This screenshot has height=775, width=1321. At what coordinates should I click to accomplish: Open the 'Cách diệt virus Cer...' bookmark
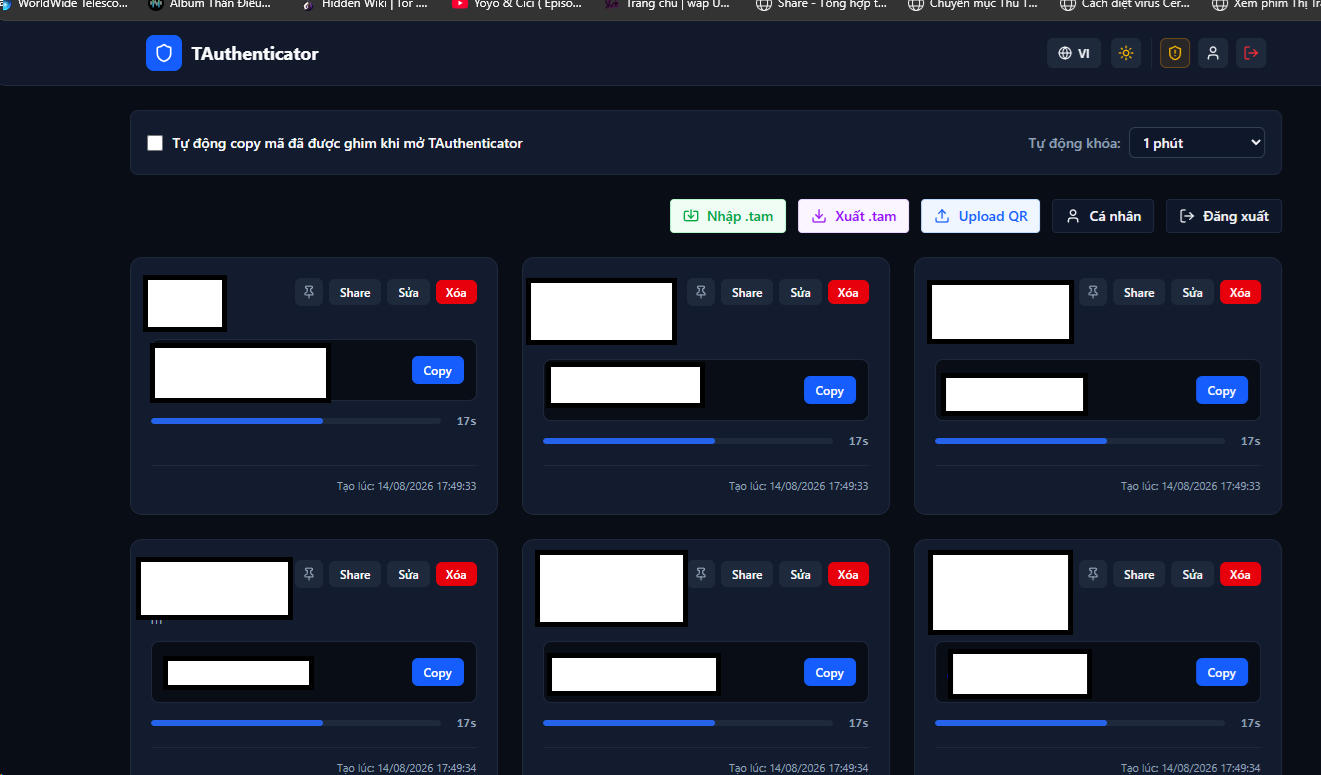(x=1126, y=4)
